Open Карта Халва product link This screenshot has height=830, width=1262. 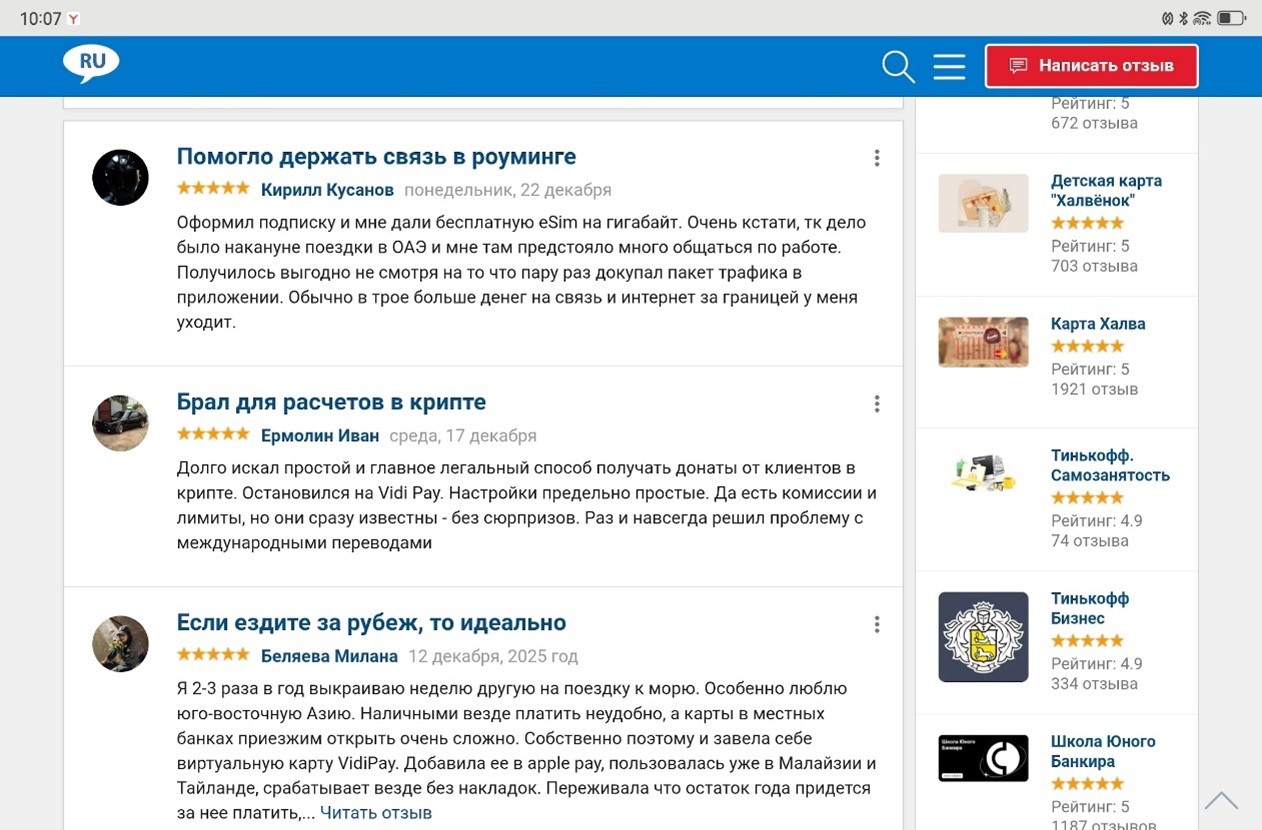point(1098,324)
